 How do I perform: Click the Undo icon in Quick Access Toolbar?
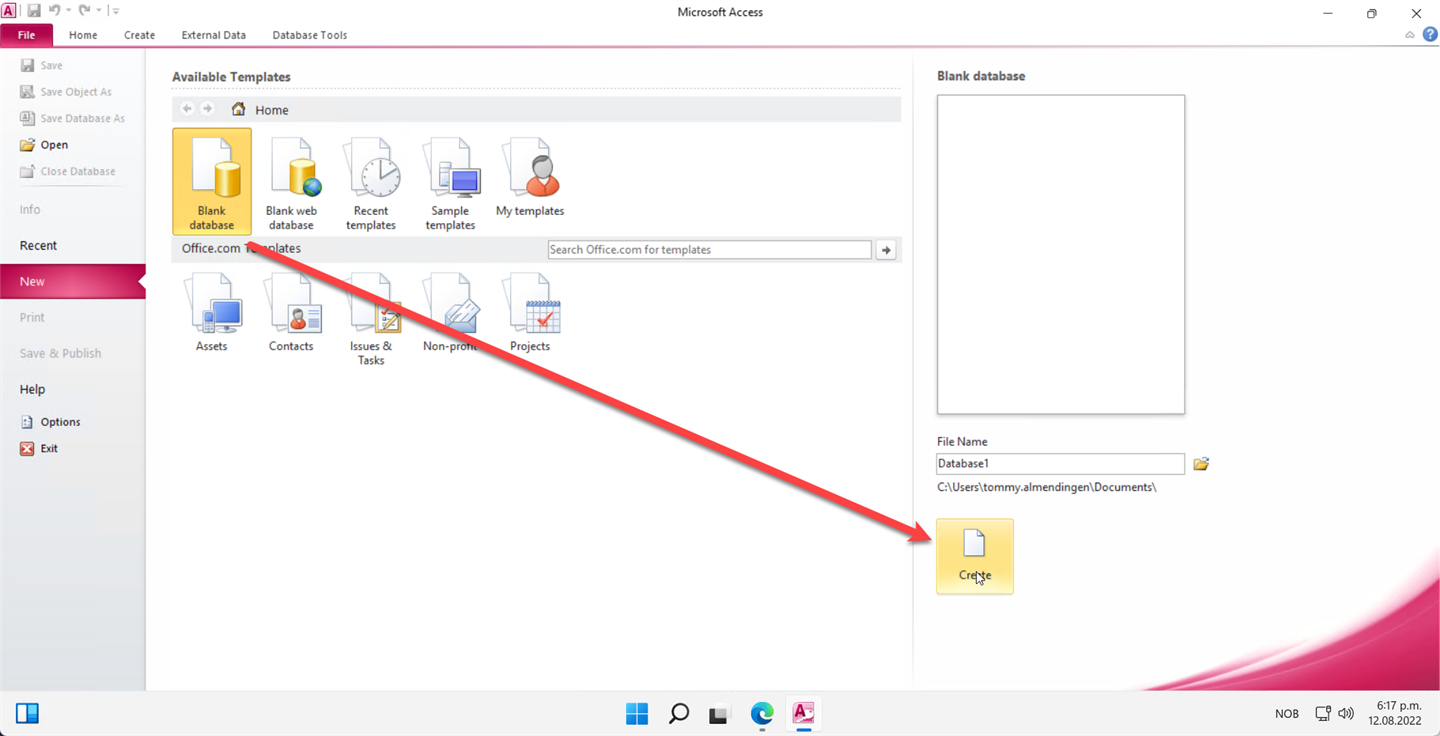pyautogui.click(x=56, y=11)
